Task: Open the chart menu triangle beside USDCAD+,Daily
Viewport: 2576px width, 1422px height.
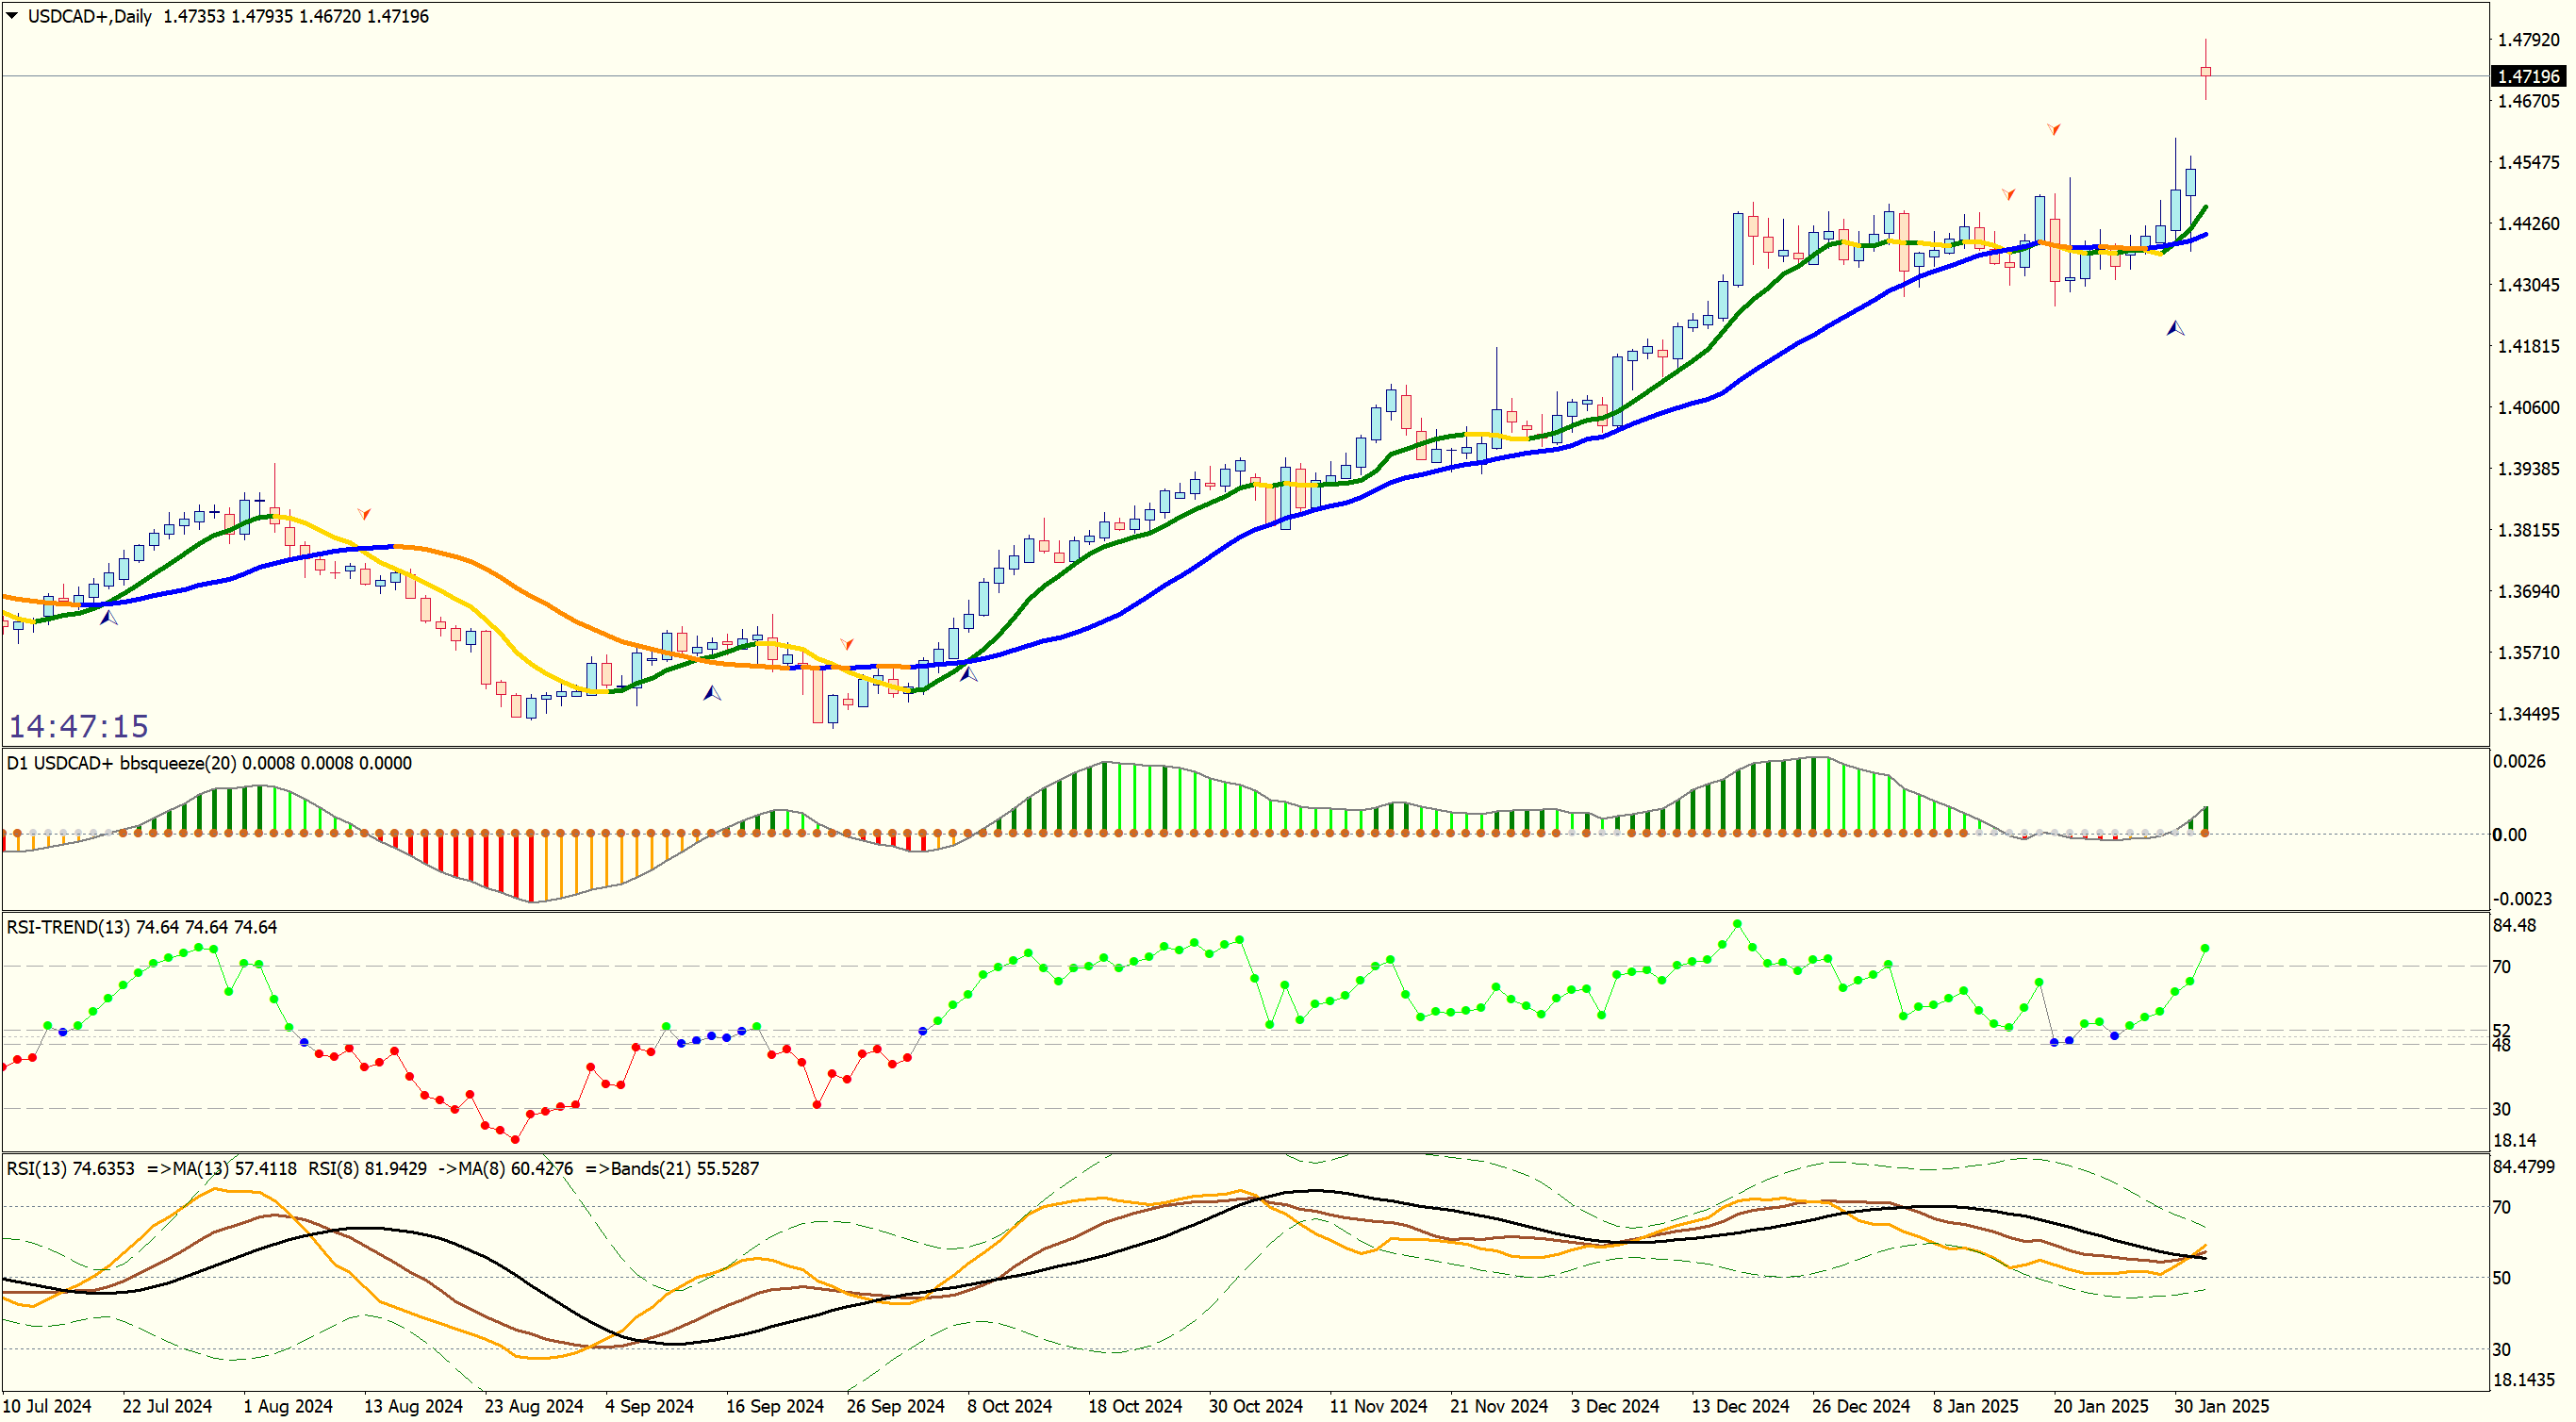Action: [12, 16]
